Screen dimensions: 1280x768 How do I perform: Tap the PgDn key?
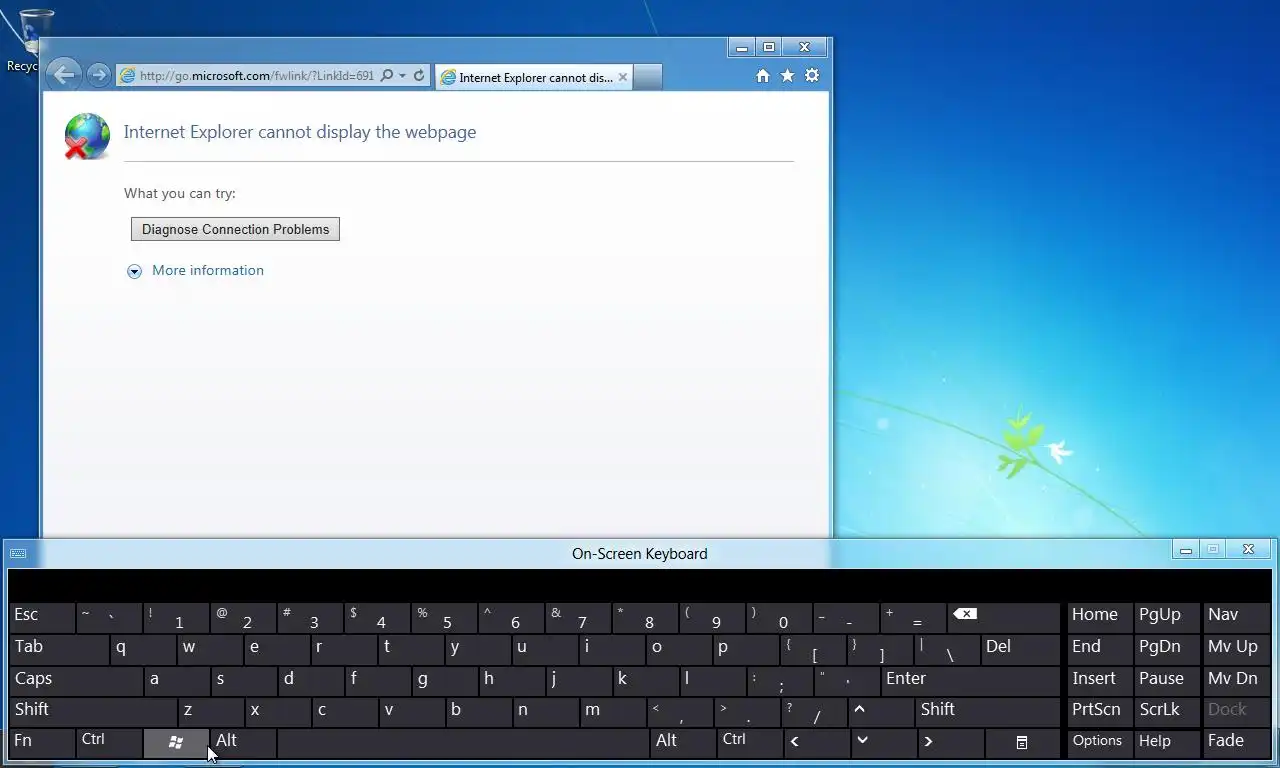pos(1166,650)
